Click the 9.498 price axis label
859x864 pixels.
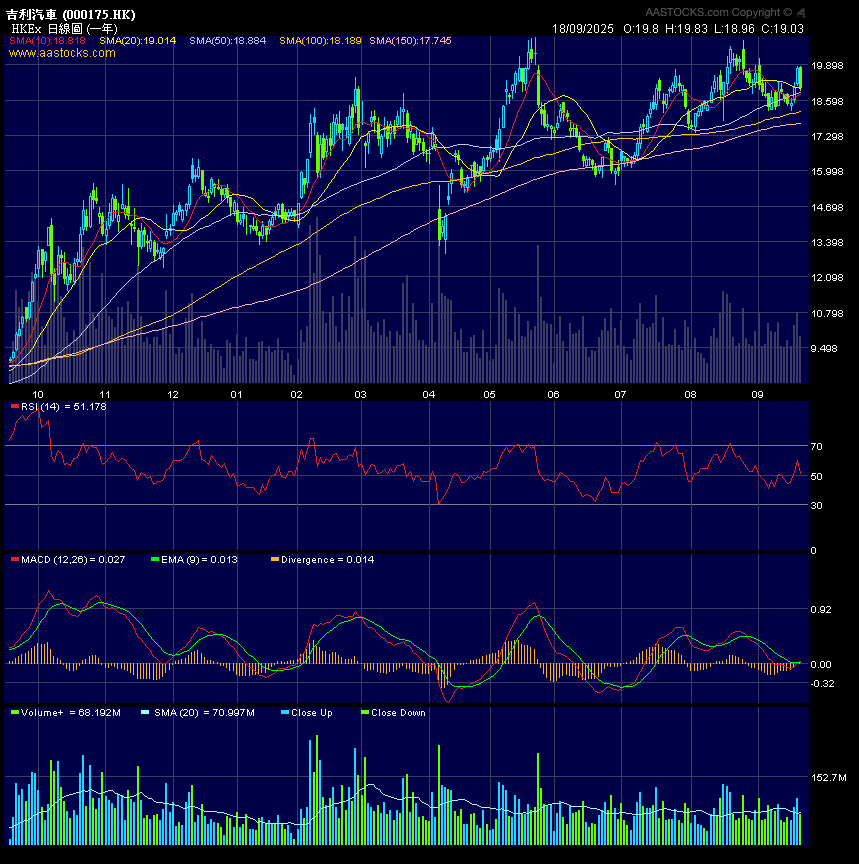click(x=824, y=348)
